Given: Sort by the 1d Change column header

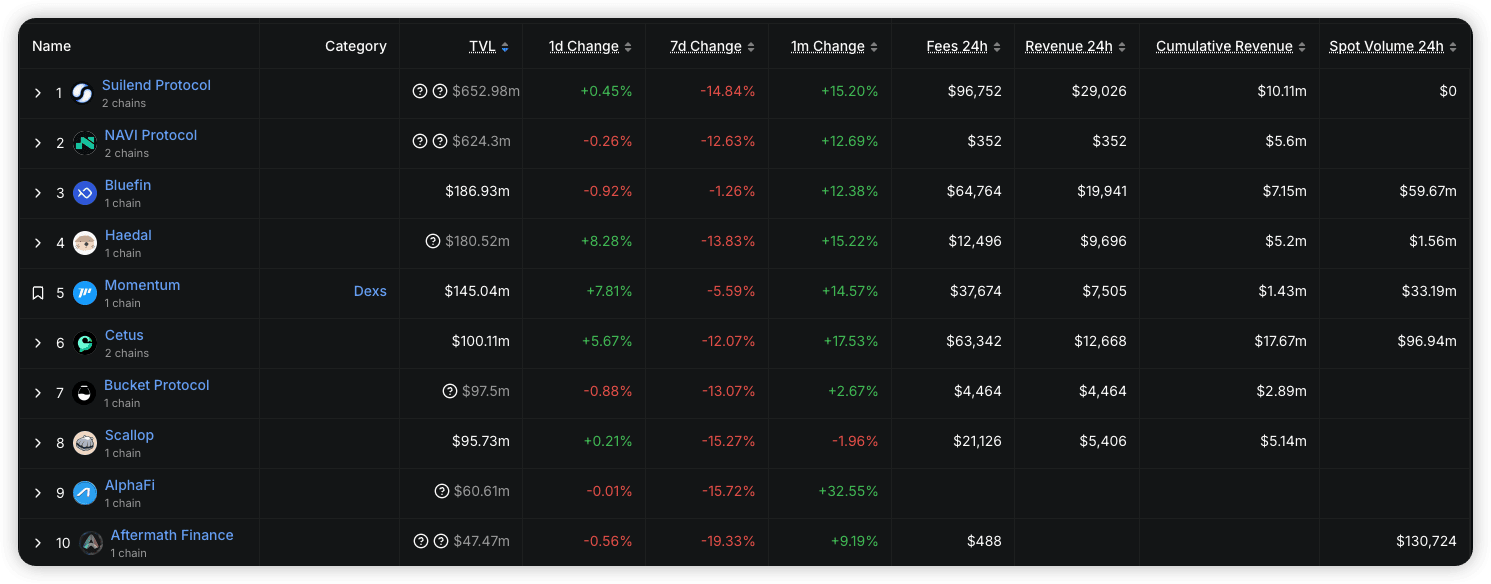Looking at the screenshot, I should point(584,46).
